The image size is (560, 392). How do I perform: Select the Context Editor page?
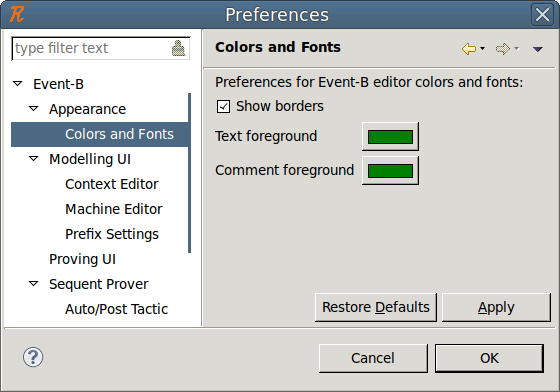tap(111, 184)
